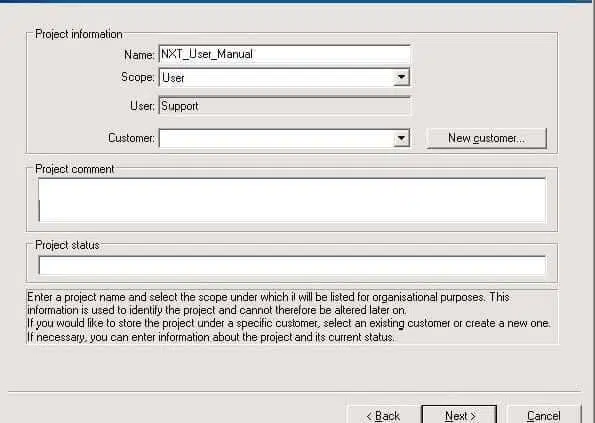The width and height of the screenshot is (595, 423).
Task: Click the Project information group title
Action: pyautogui.click(x=79, y=34)
